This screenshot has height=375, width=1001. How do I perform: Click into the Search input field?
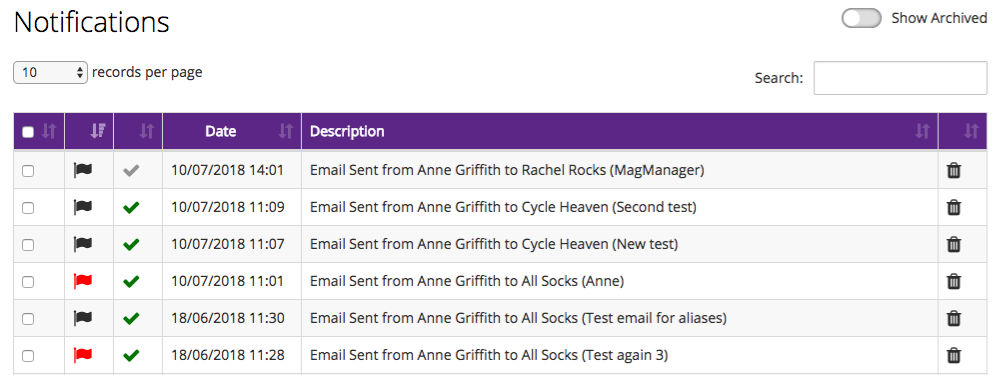(900, 78)
